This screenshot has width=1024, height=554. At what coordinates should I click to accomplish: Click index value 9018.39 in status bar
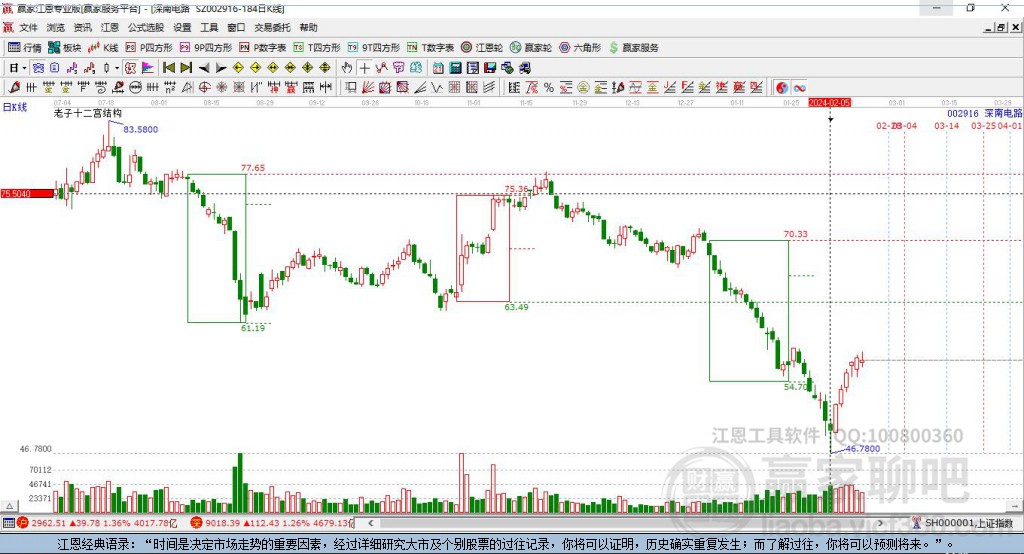tap(223, 523)
